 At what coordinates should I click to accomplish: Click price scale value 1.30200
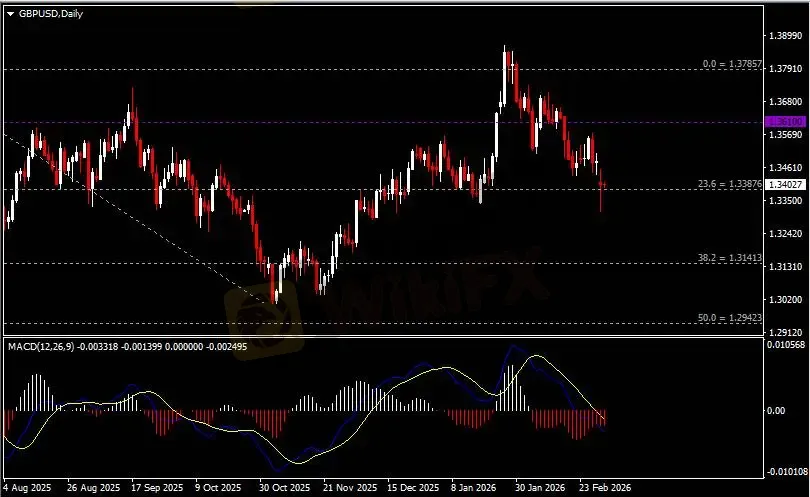[x=785, y=300]
